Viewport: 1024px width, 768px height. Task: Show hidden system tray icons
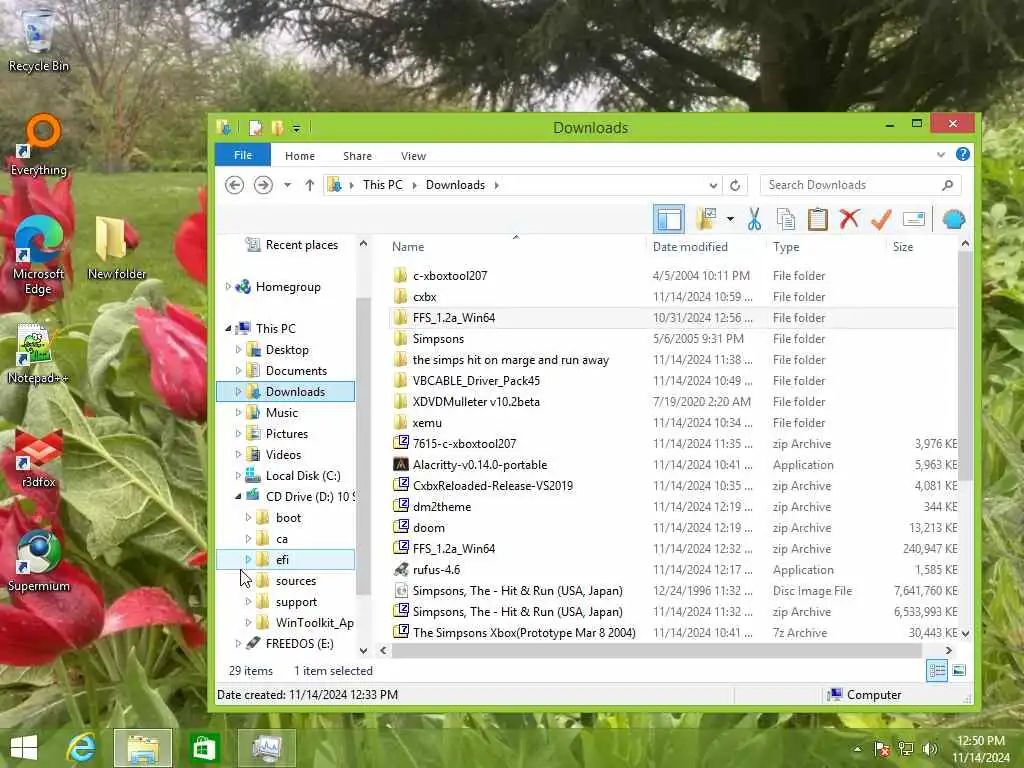857,749
